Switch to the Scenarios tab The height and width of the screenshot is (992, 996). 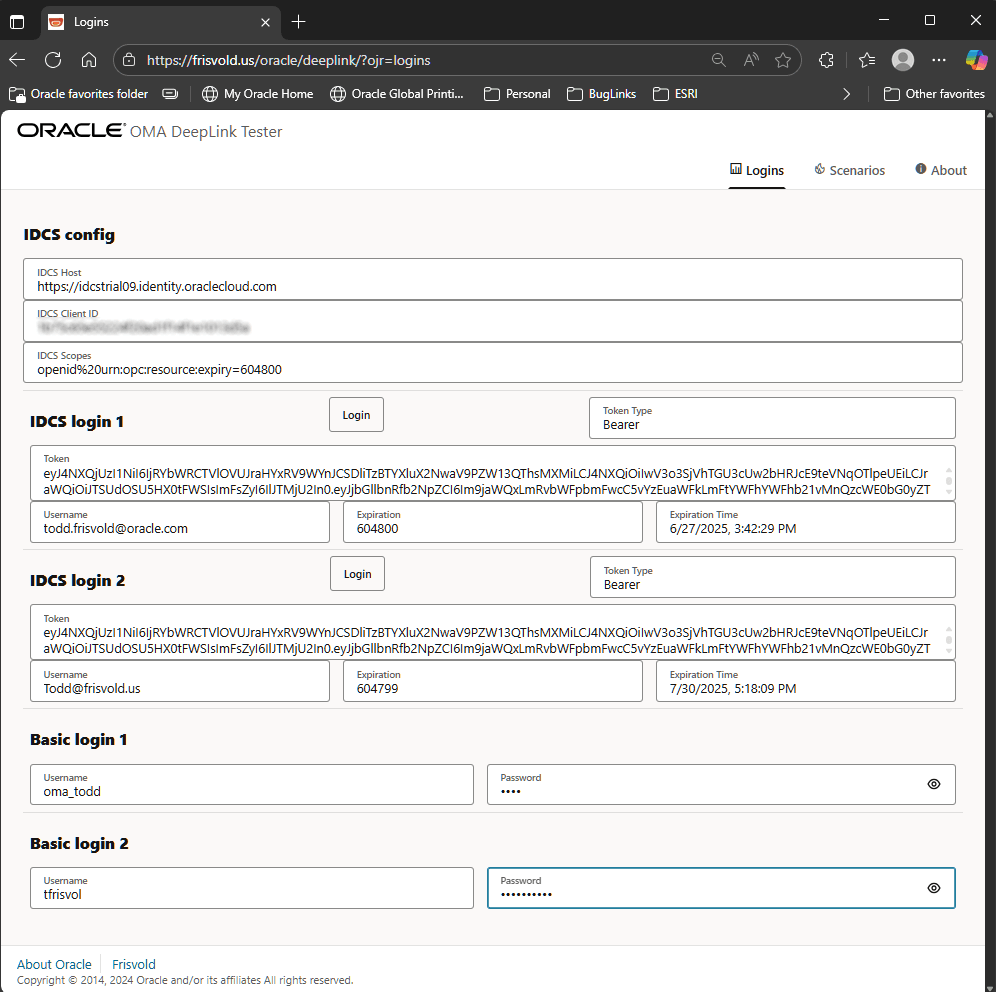coord(849,170)
